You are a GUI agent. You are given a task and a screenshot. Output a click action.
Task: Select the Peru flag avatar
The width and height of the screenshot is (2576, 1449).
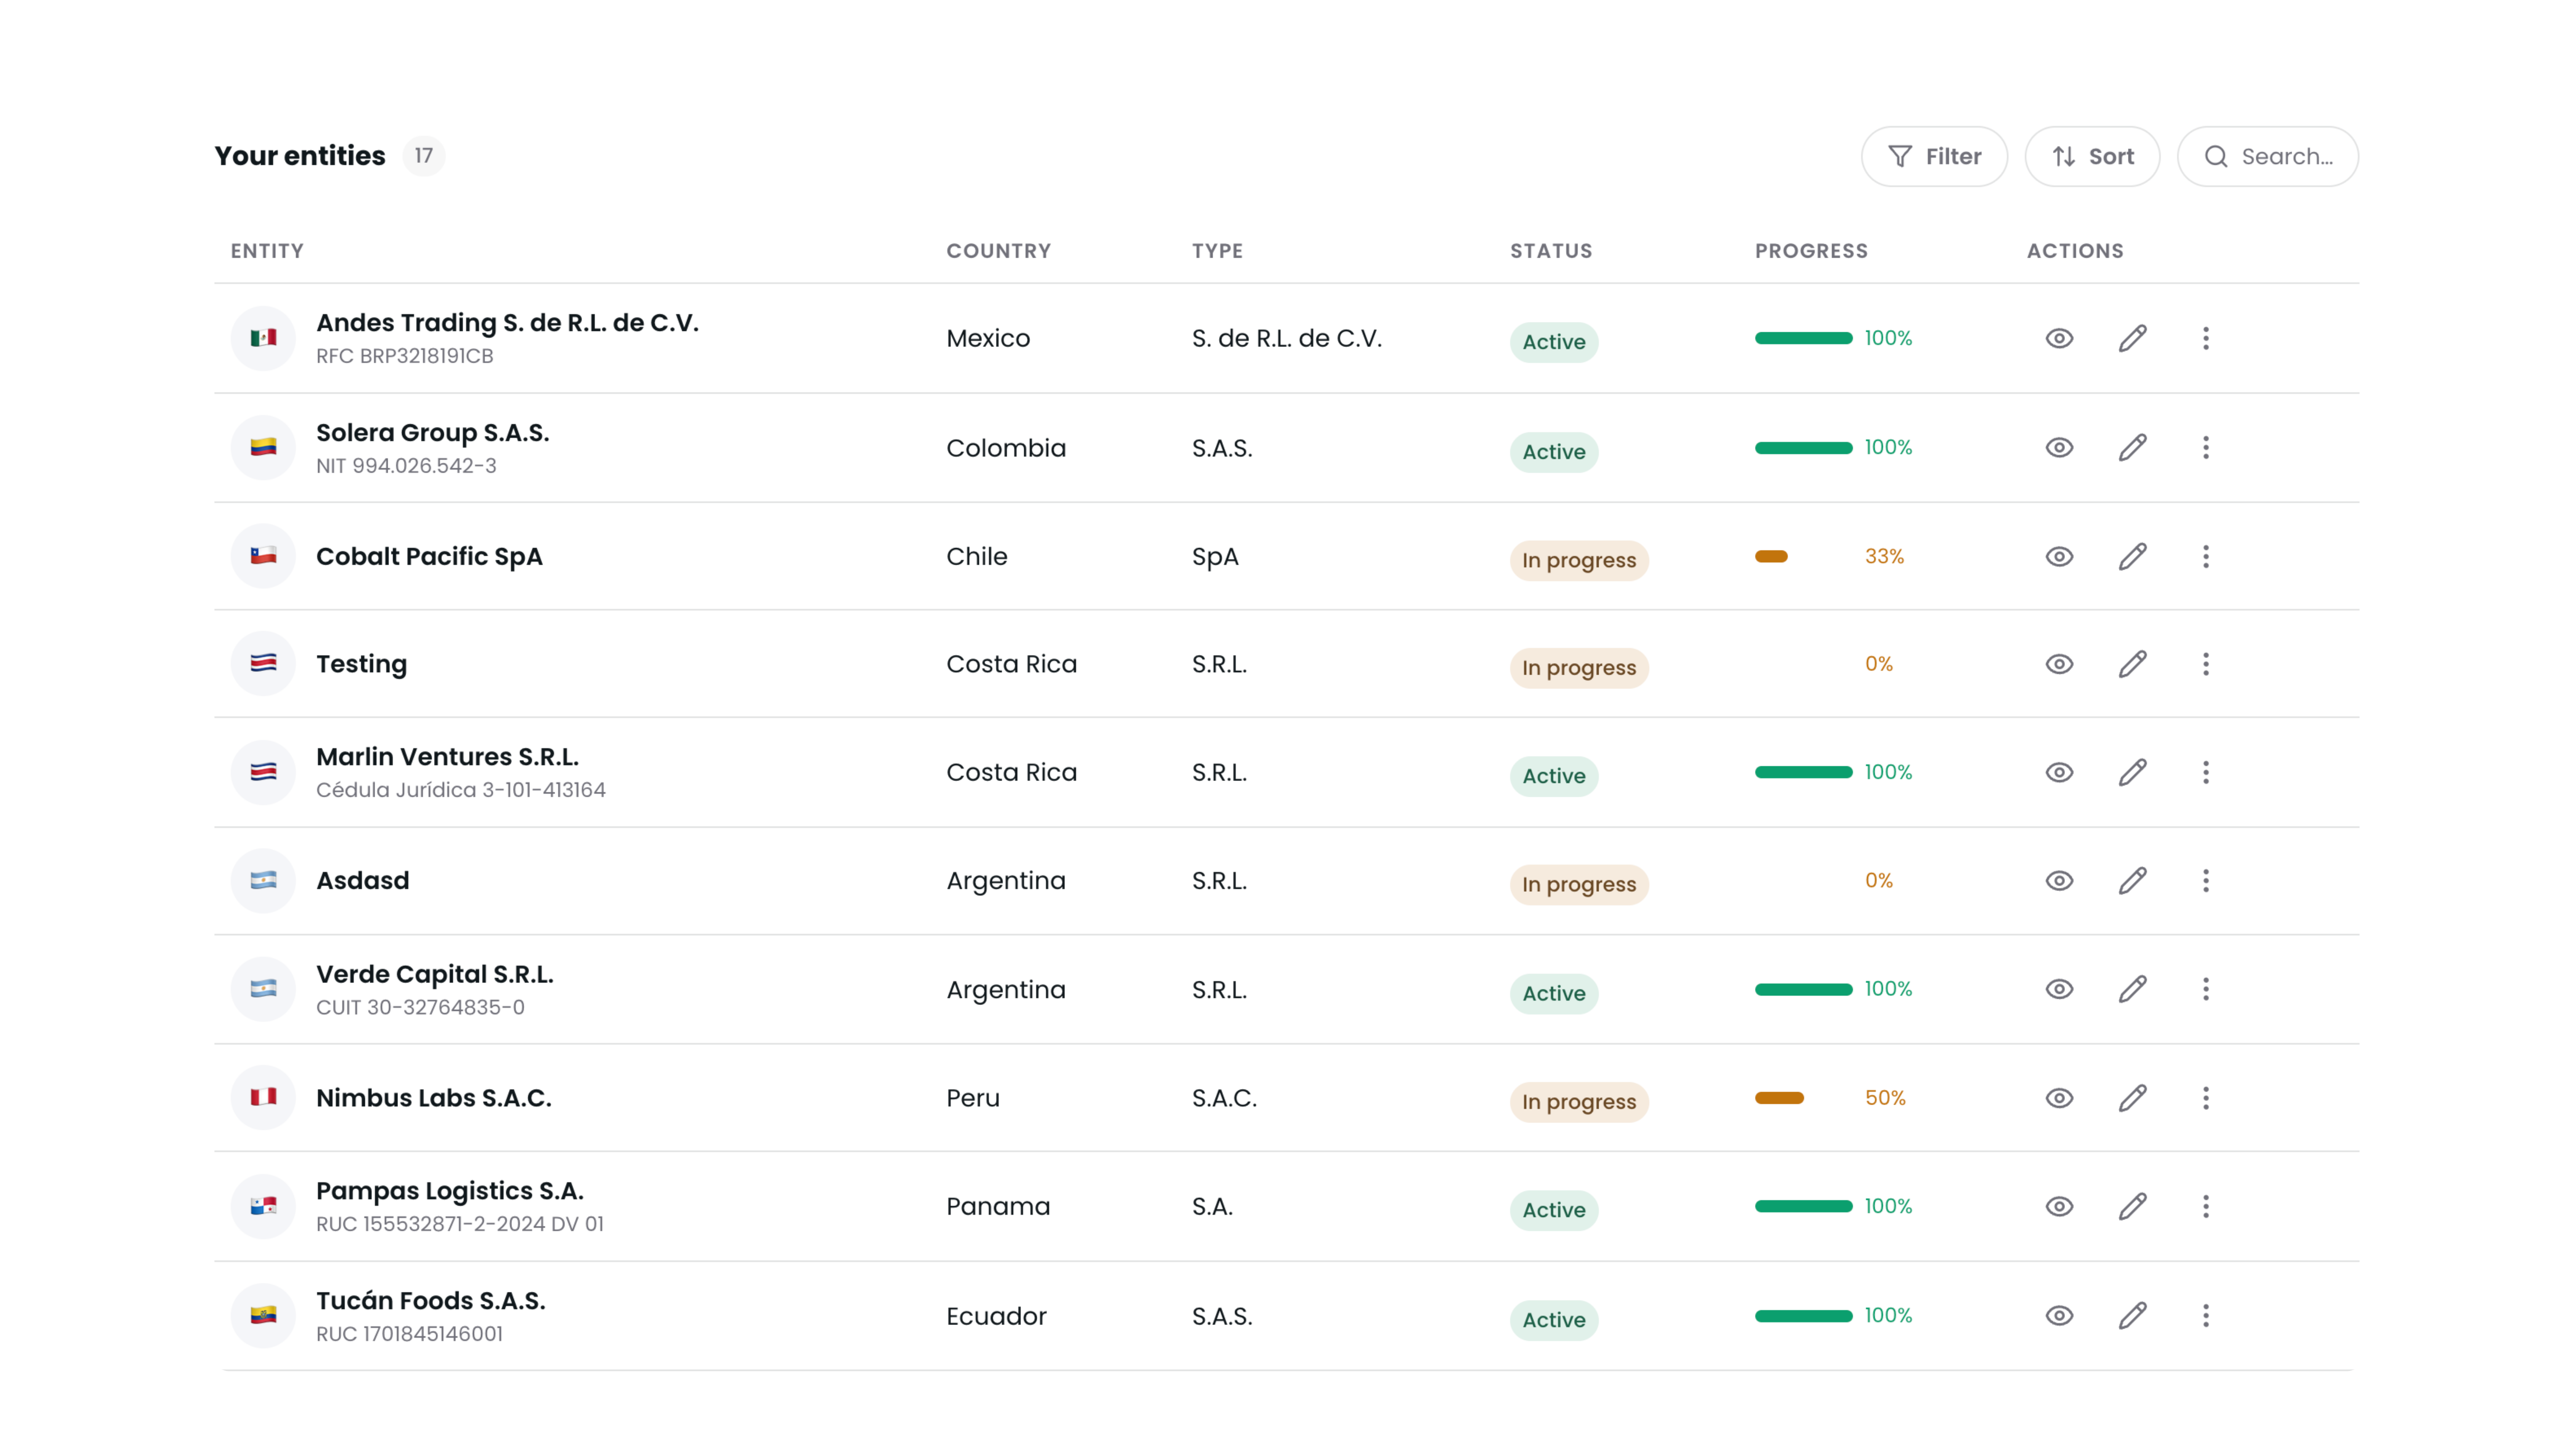pos(263,1098)
